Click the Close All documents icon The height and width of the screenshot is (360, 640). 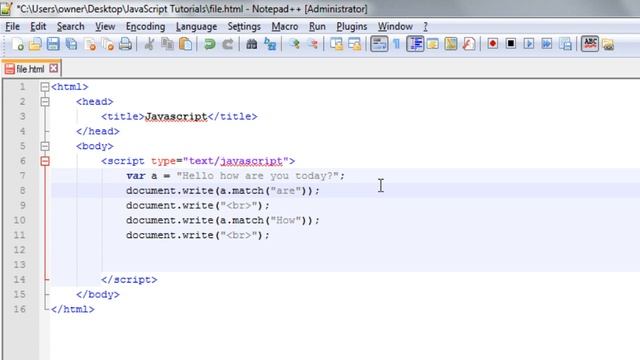[x=108, y=44]
